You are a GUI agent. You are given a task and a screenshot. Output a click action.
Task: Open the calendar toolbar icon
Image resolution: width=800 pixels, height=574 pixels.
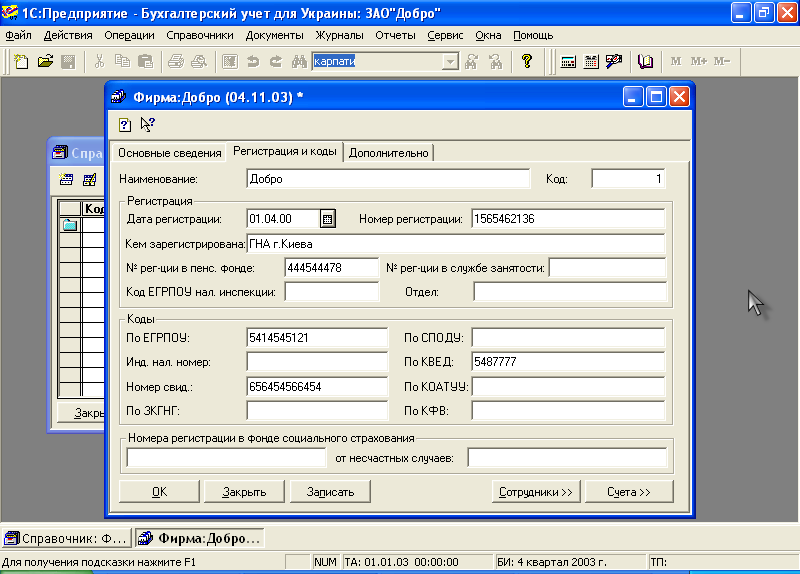tap(591, 62)
